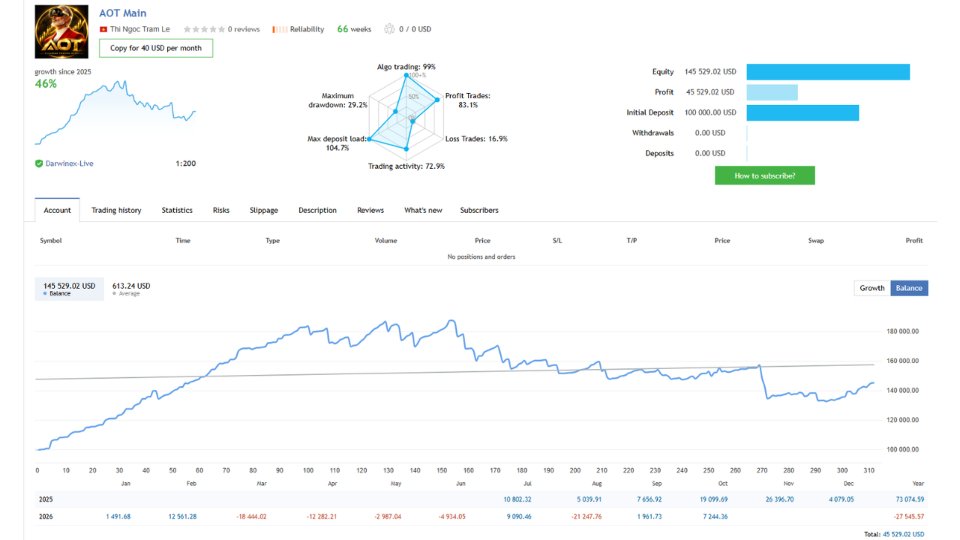The width and height of the screenshot is (960, 540).
Task: Switch to the Subscribers tab
Action: tap(479, 210)
